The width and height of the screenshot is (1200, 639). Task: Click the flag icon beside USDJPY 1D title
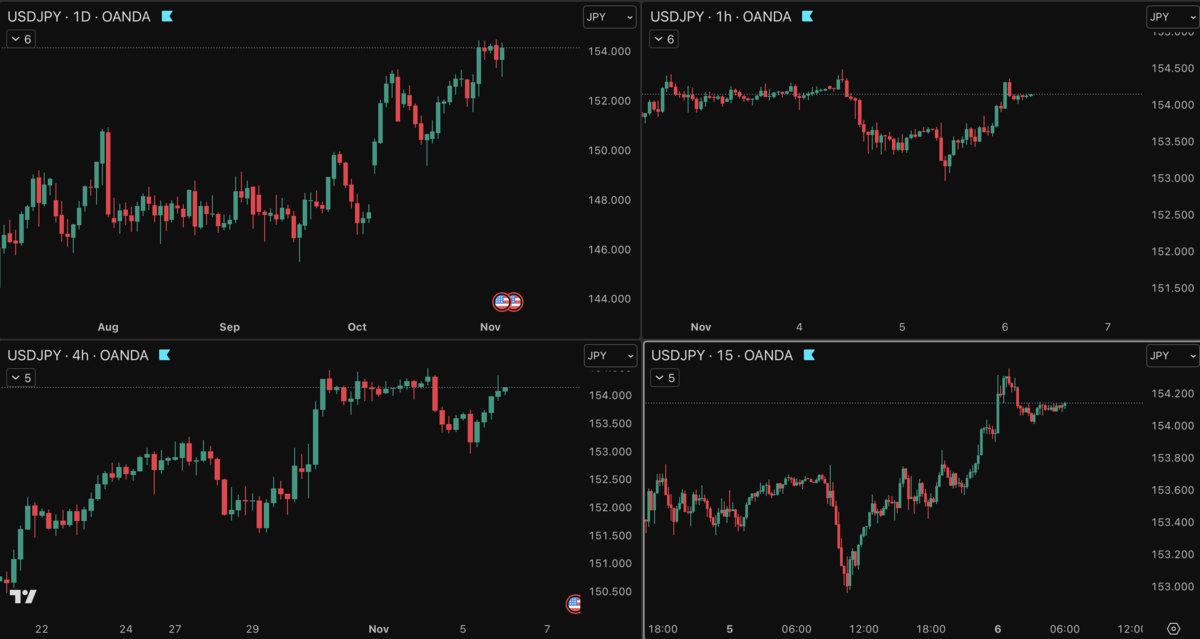coord(166,17)
